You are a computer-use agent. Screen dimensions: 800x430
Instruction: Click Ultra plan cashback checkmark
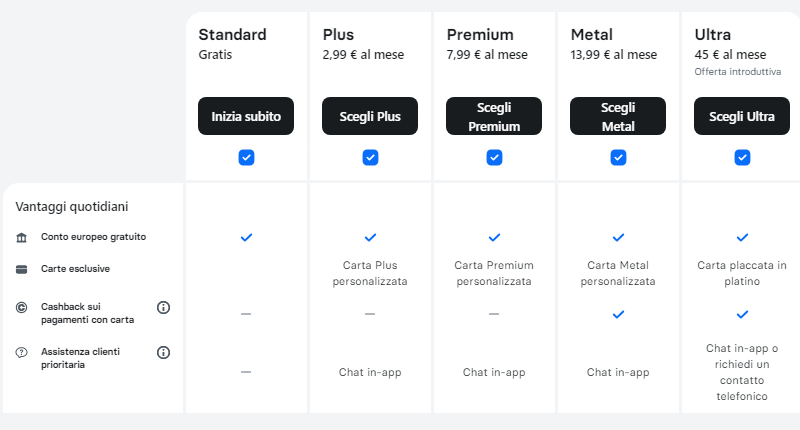(x=742, y=314)
